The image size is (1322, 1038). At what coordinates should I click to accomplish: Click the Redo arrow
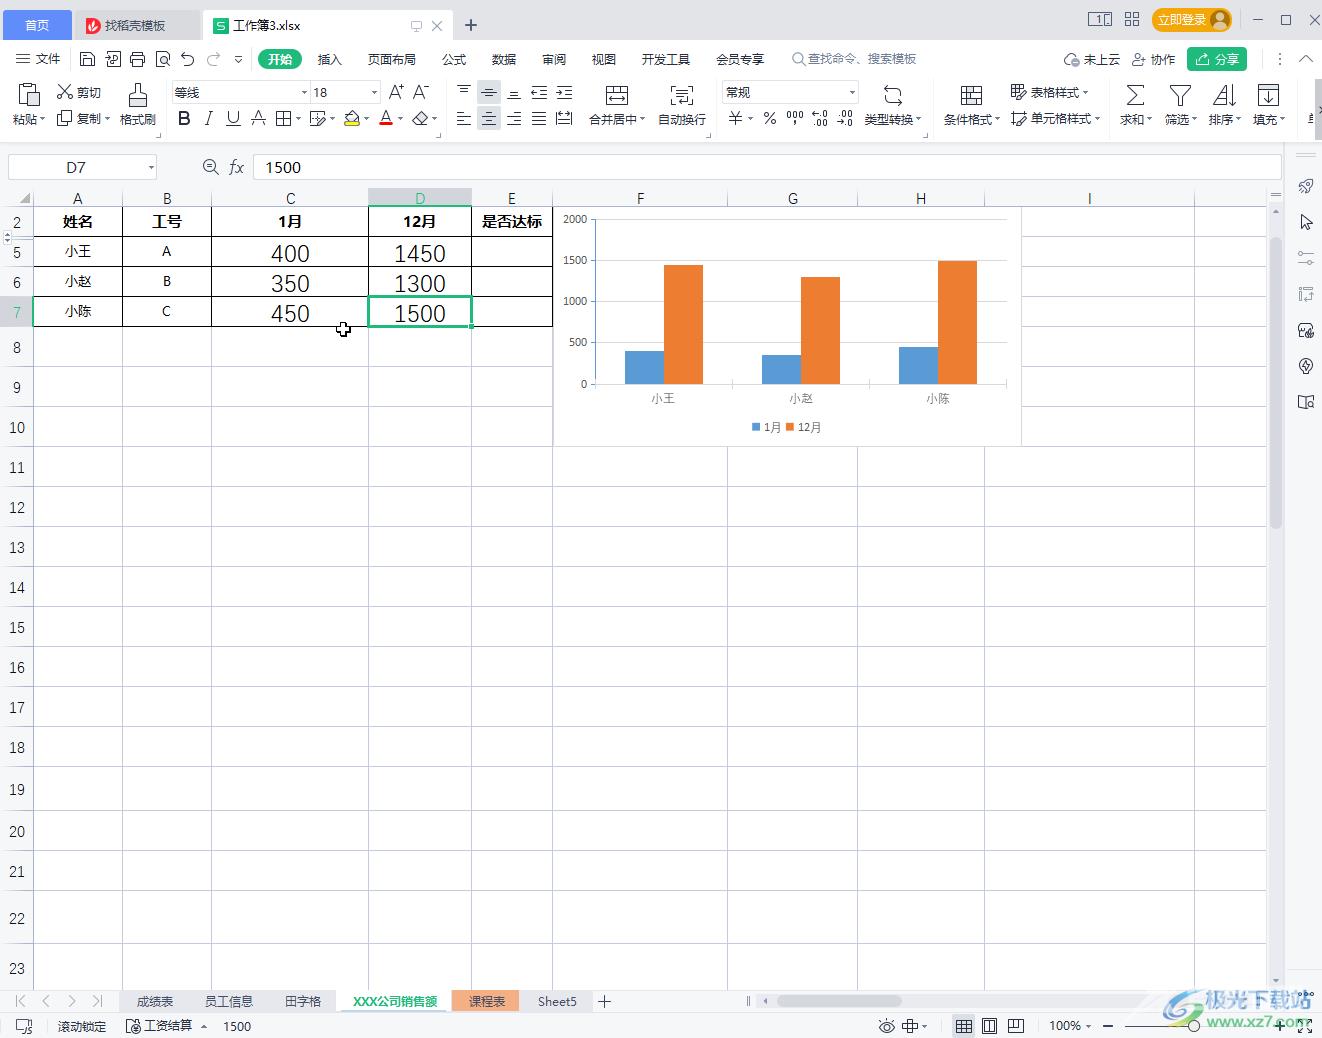(x=213, y=59)
